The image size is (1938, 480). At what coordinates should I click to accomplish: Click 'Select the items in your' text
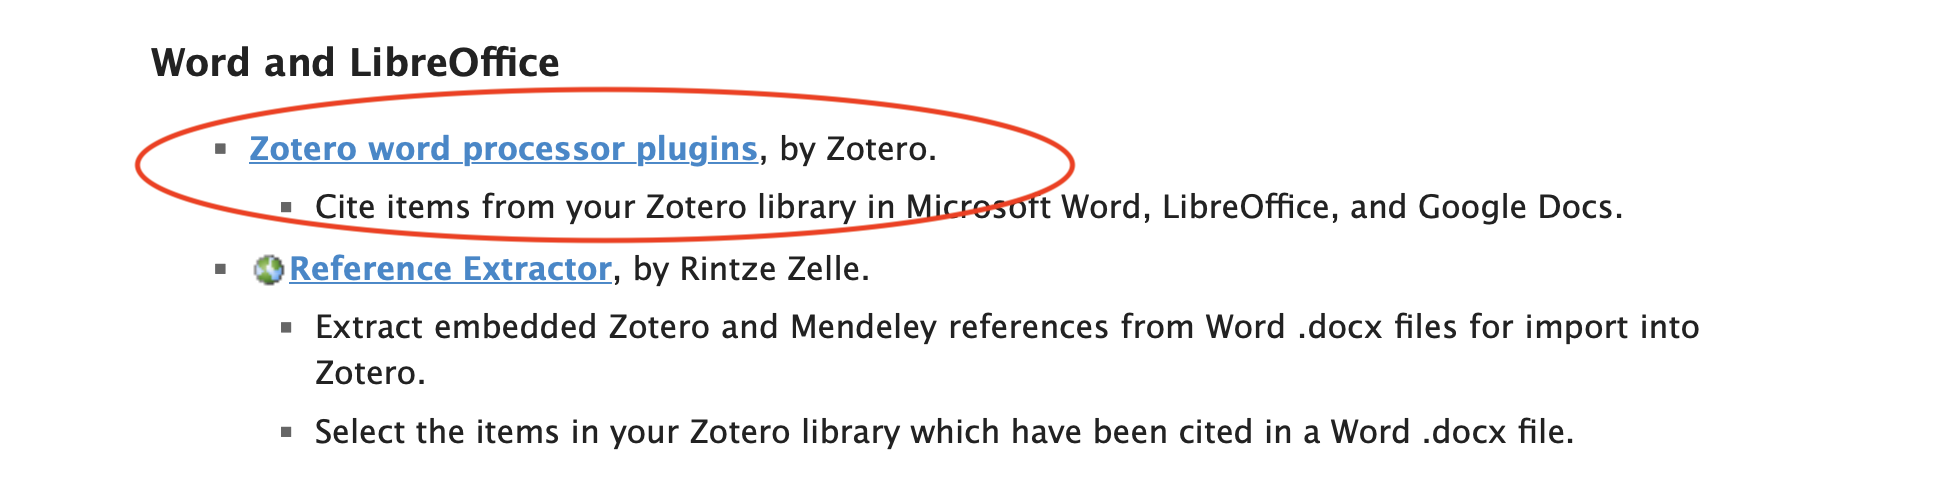(x=496, y=432)
